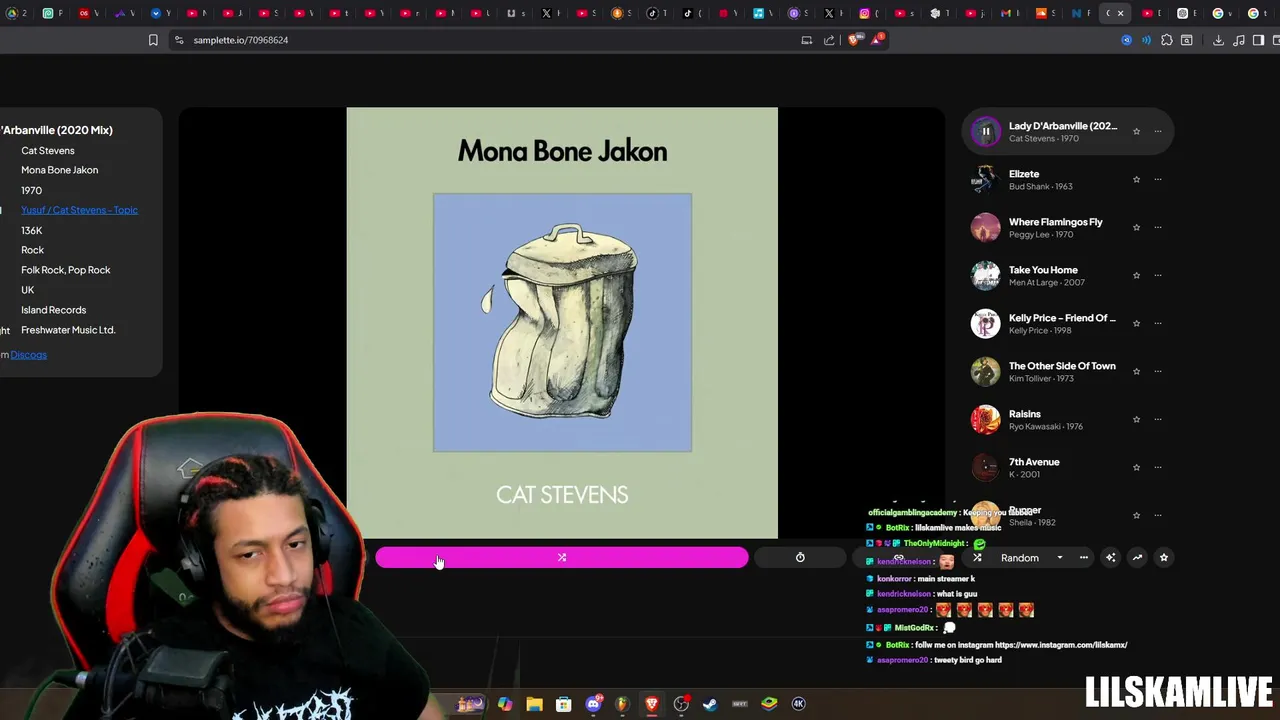Open FL Studio in the taskbar
1280x720 pixels.
[x=622, y=704]
